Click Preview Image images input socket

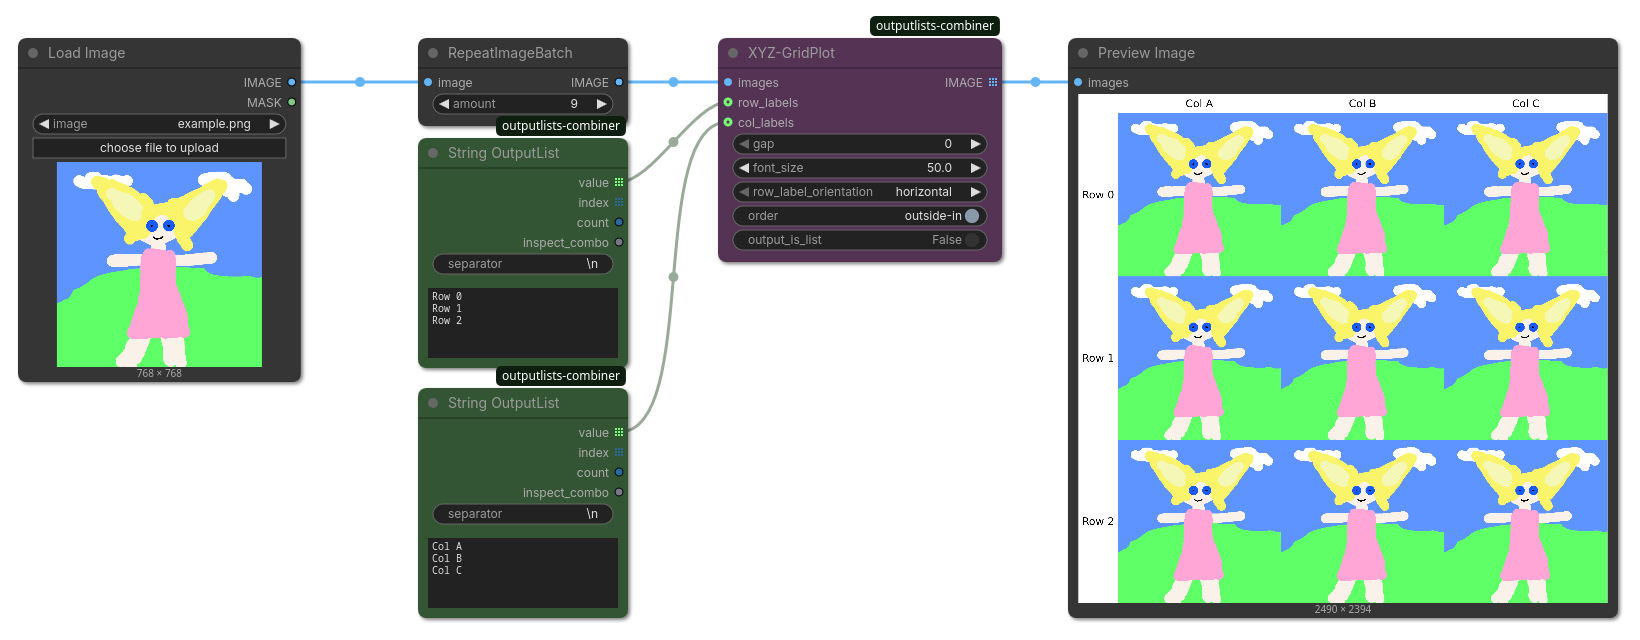click(1078, 82)
